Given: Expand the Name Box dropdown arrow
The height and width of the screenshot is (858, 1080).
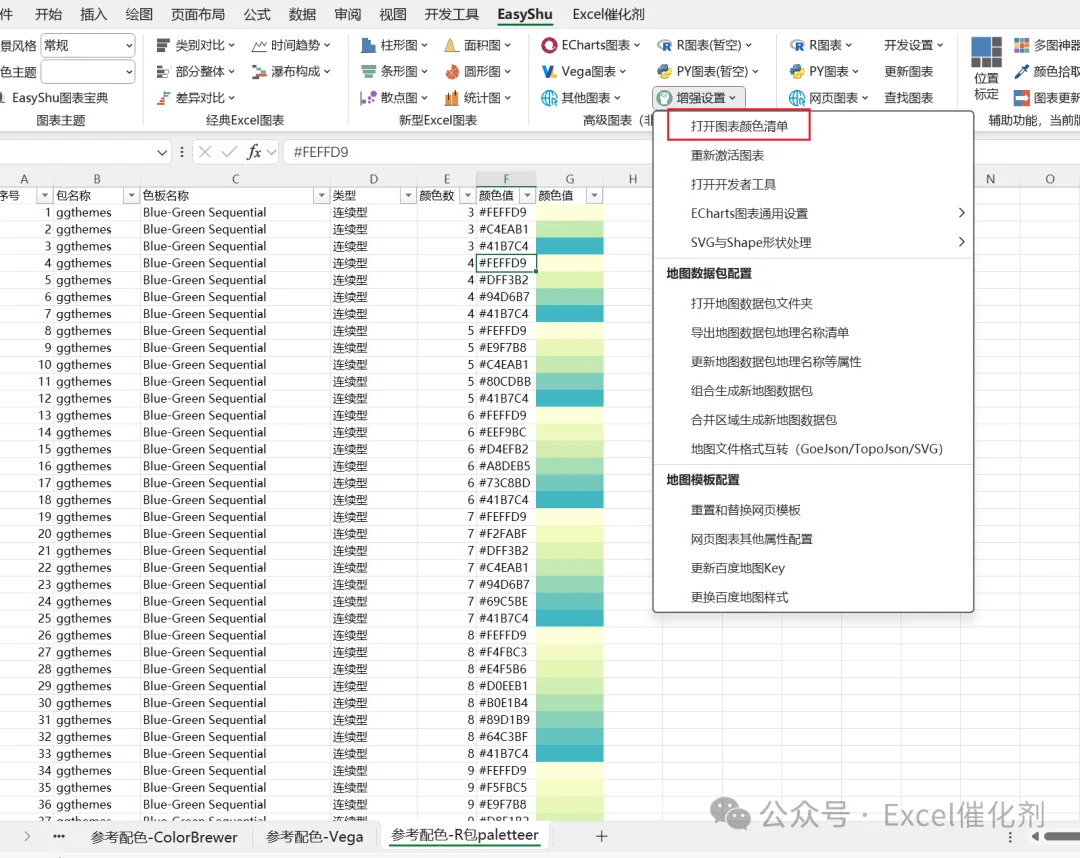Looking at the screenshot, I should point(162,152).
